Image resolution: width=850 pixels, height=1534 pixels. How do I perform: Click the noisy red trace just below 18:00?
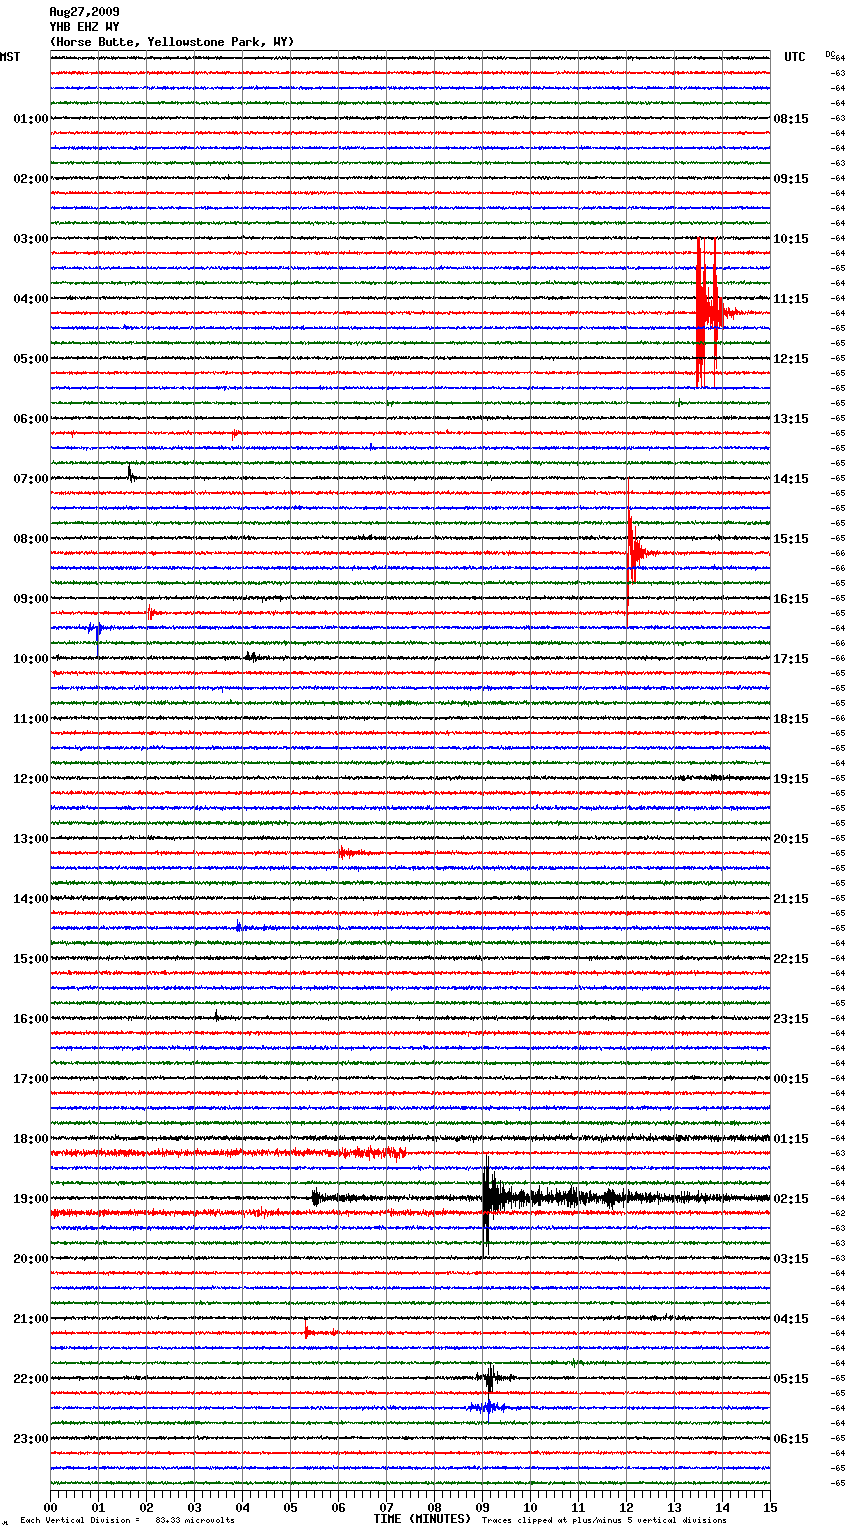coord(228,1153)
